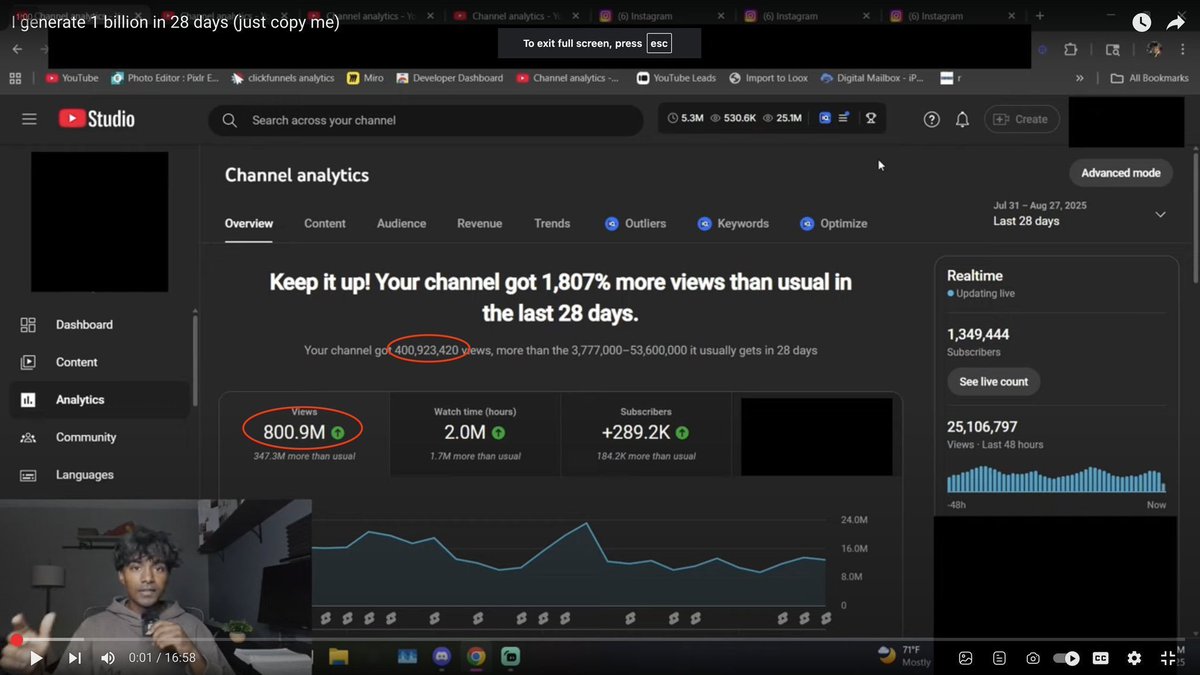Open Community in the Studio sidebar

99,437
